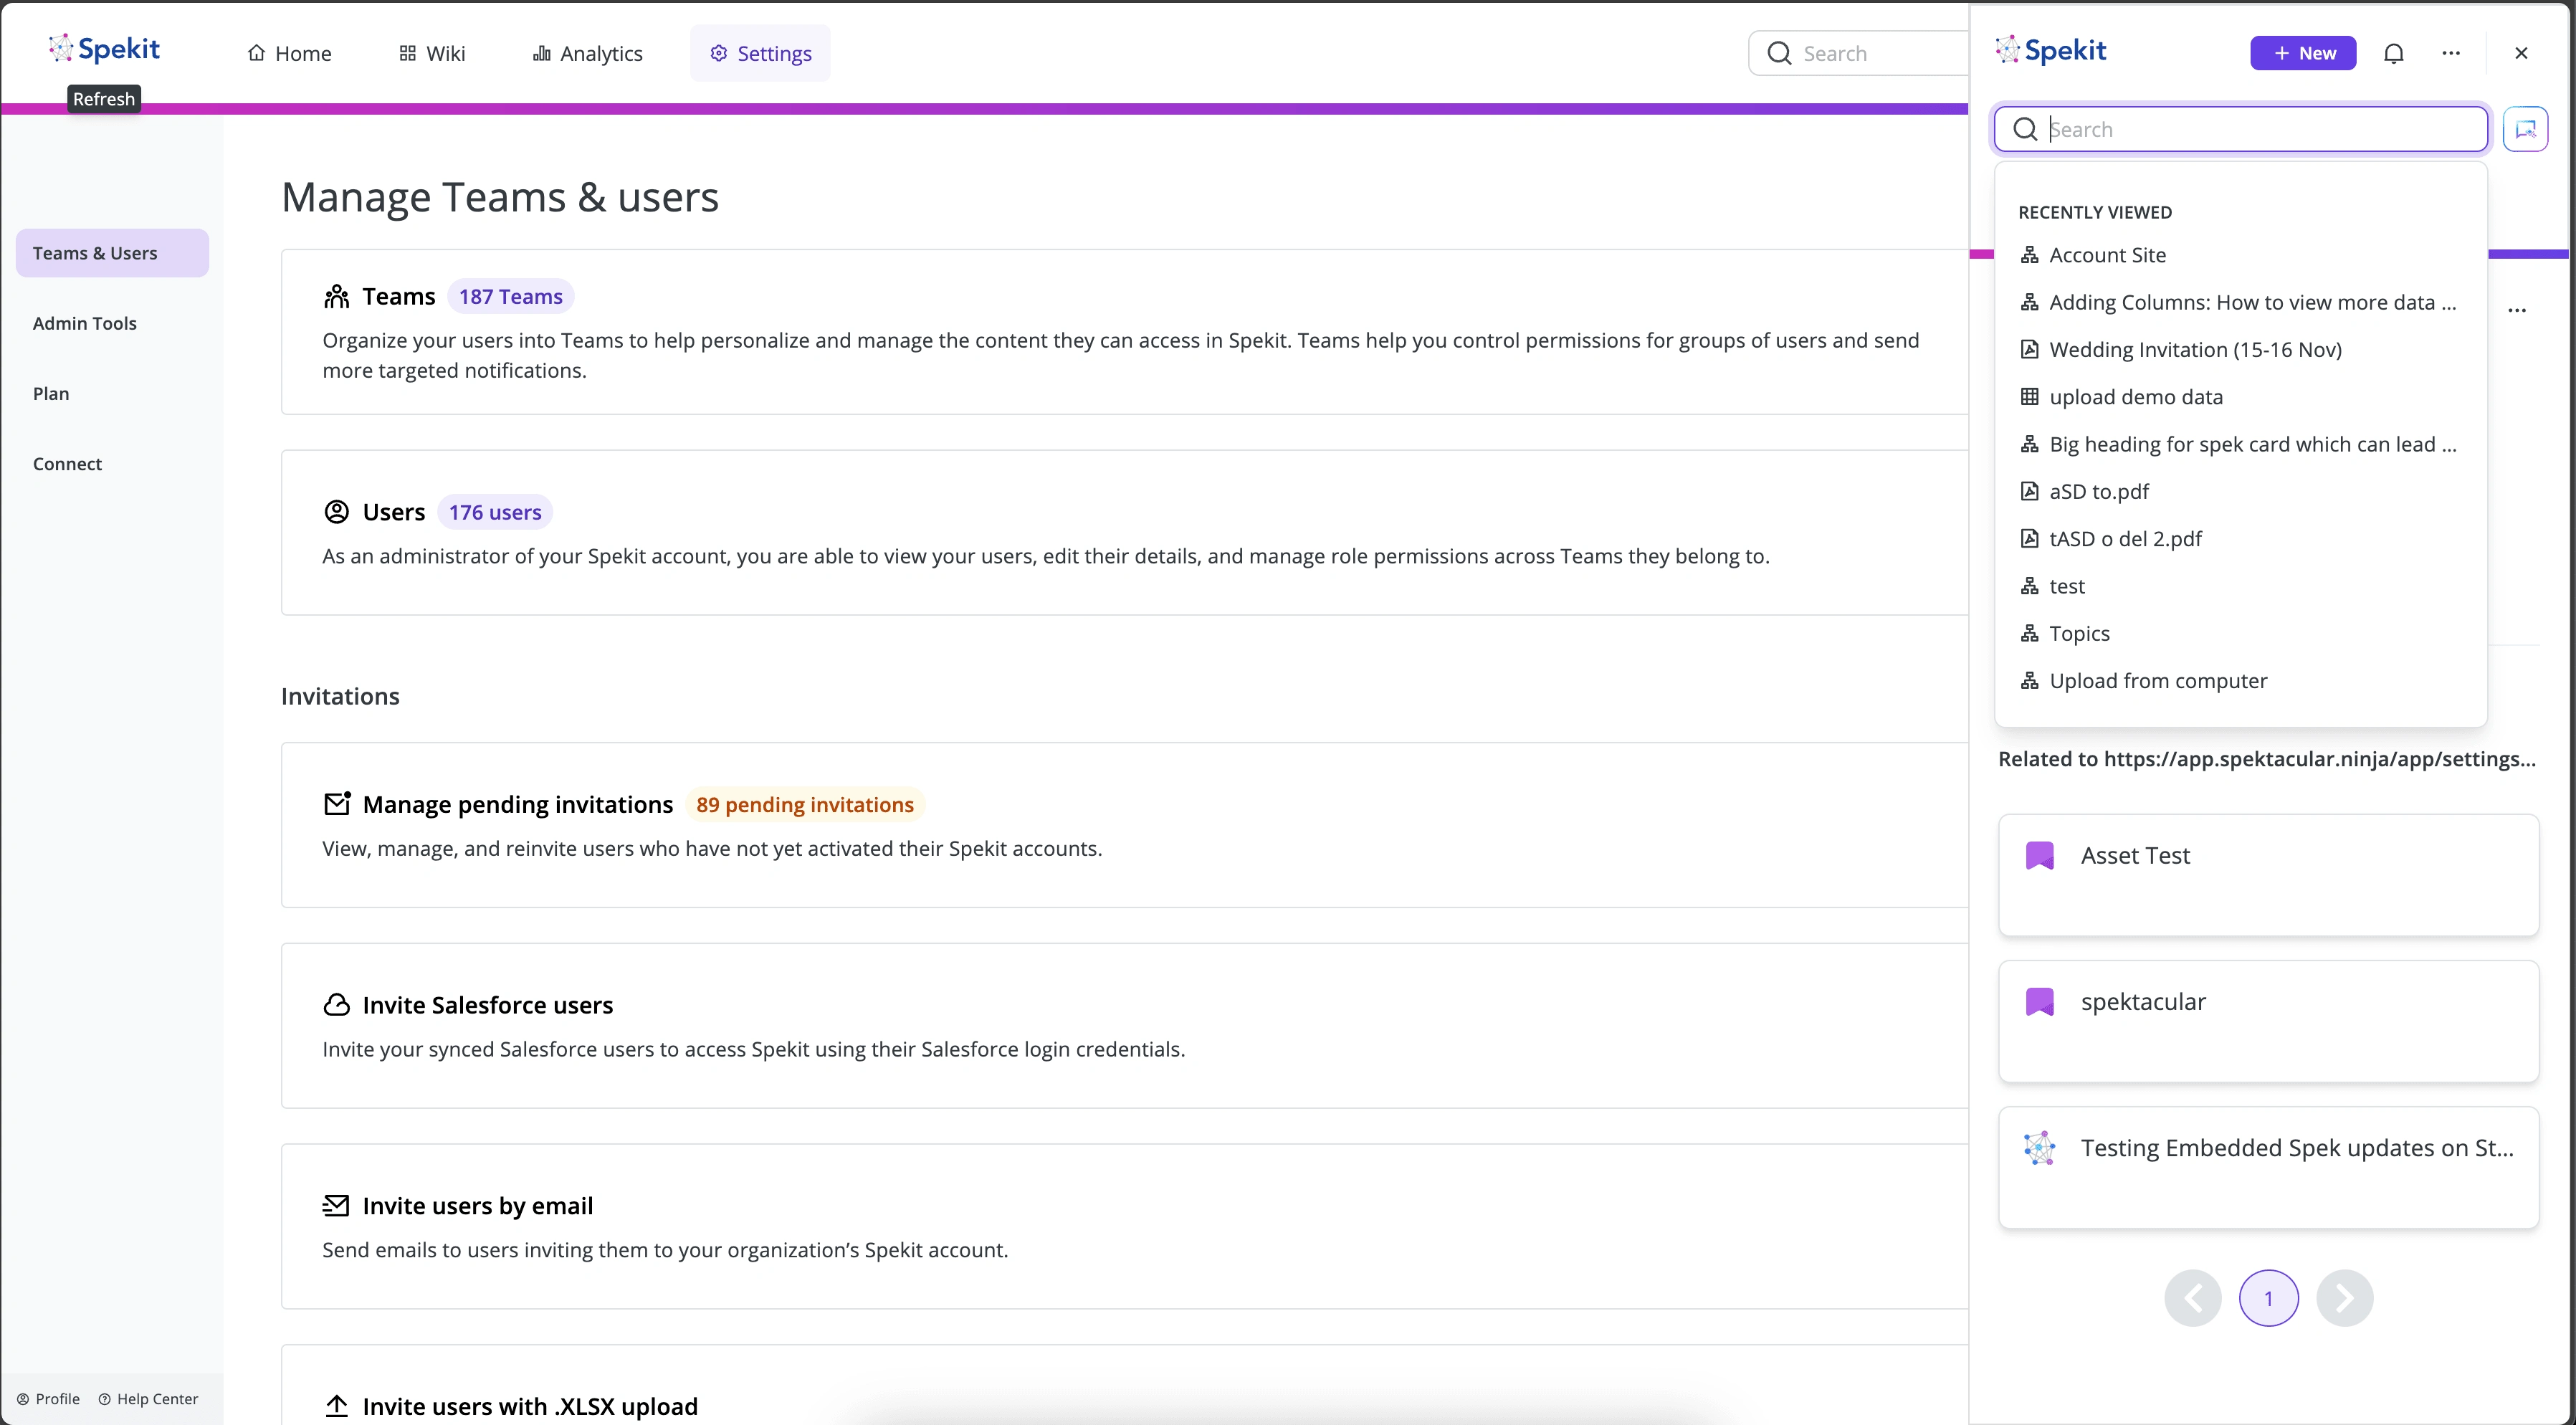Click the chat assistant icon beside search

click(x=2525, y=129)
